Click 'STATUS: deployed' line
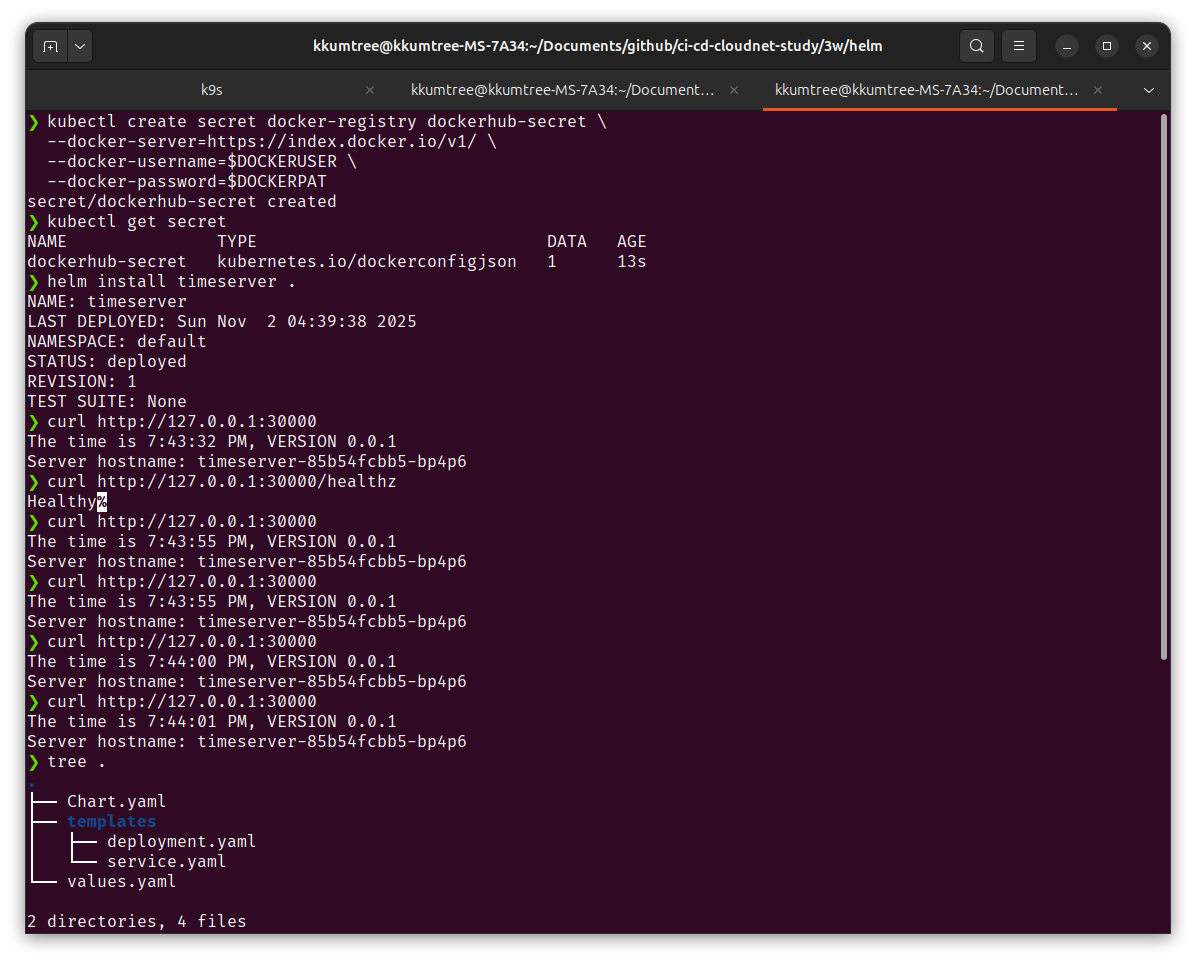The height and width of the screenshot is (962, 1196). point(107,362)
